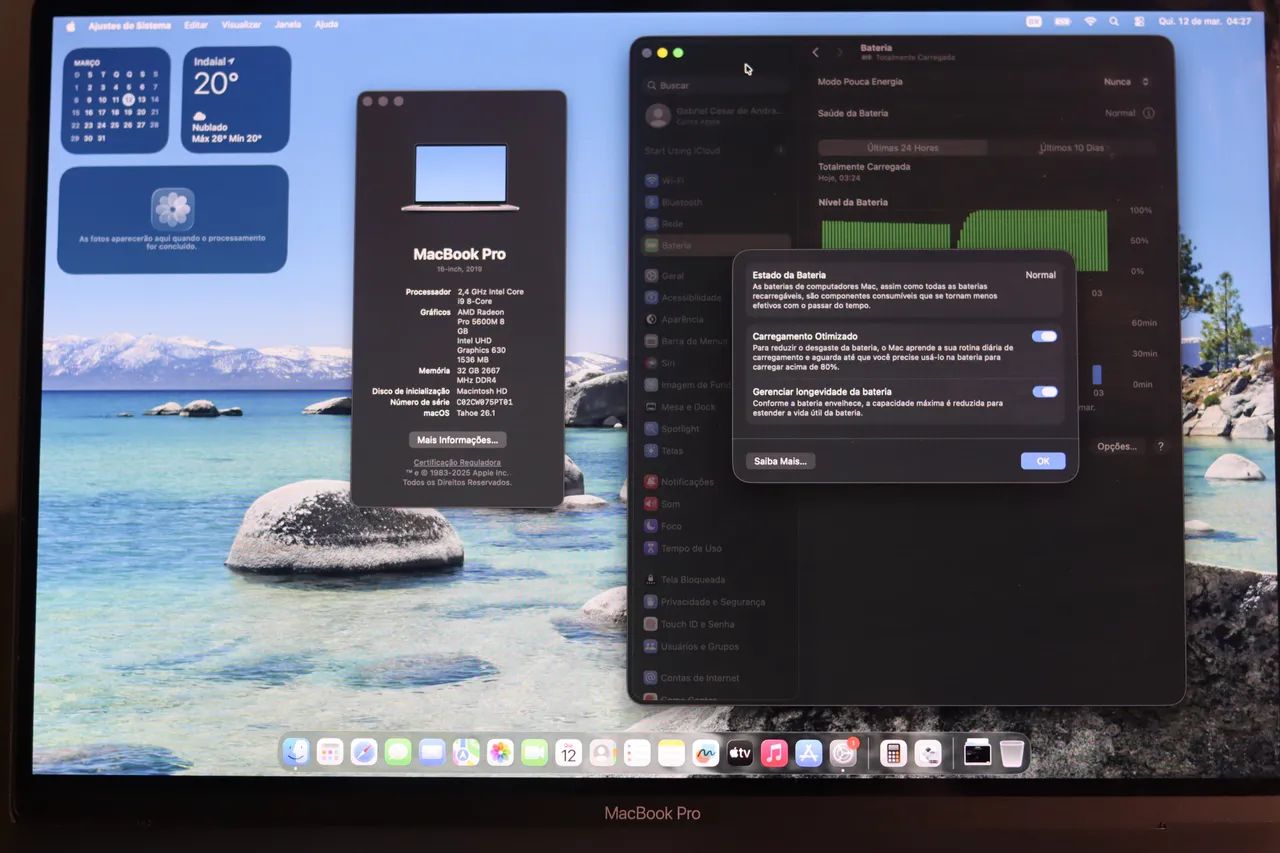Click the Buscar search field in settings
This screenshot has height=853, width=1280.
716,85
